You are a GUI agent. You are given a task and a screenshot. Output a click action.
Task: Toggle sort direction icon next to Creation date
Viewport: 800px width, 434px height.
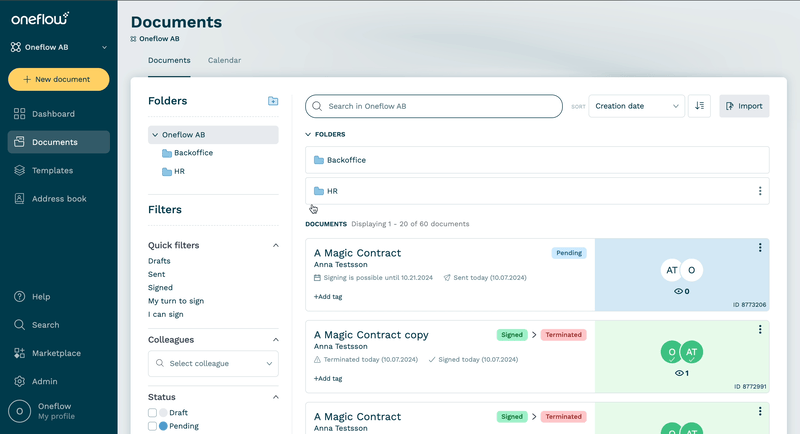pyautogui.click(x=699, y=106)
